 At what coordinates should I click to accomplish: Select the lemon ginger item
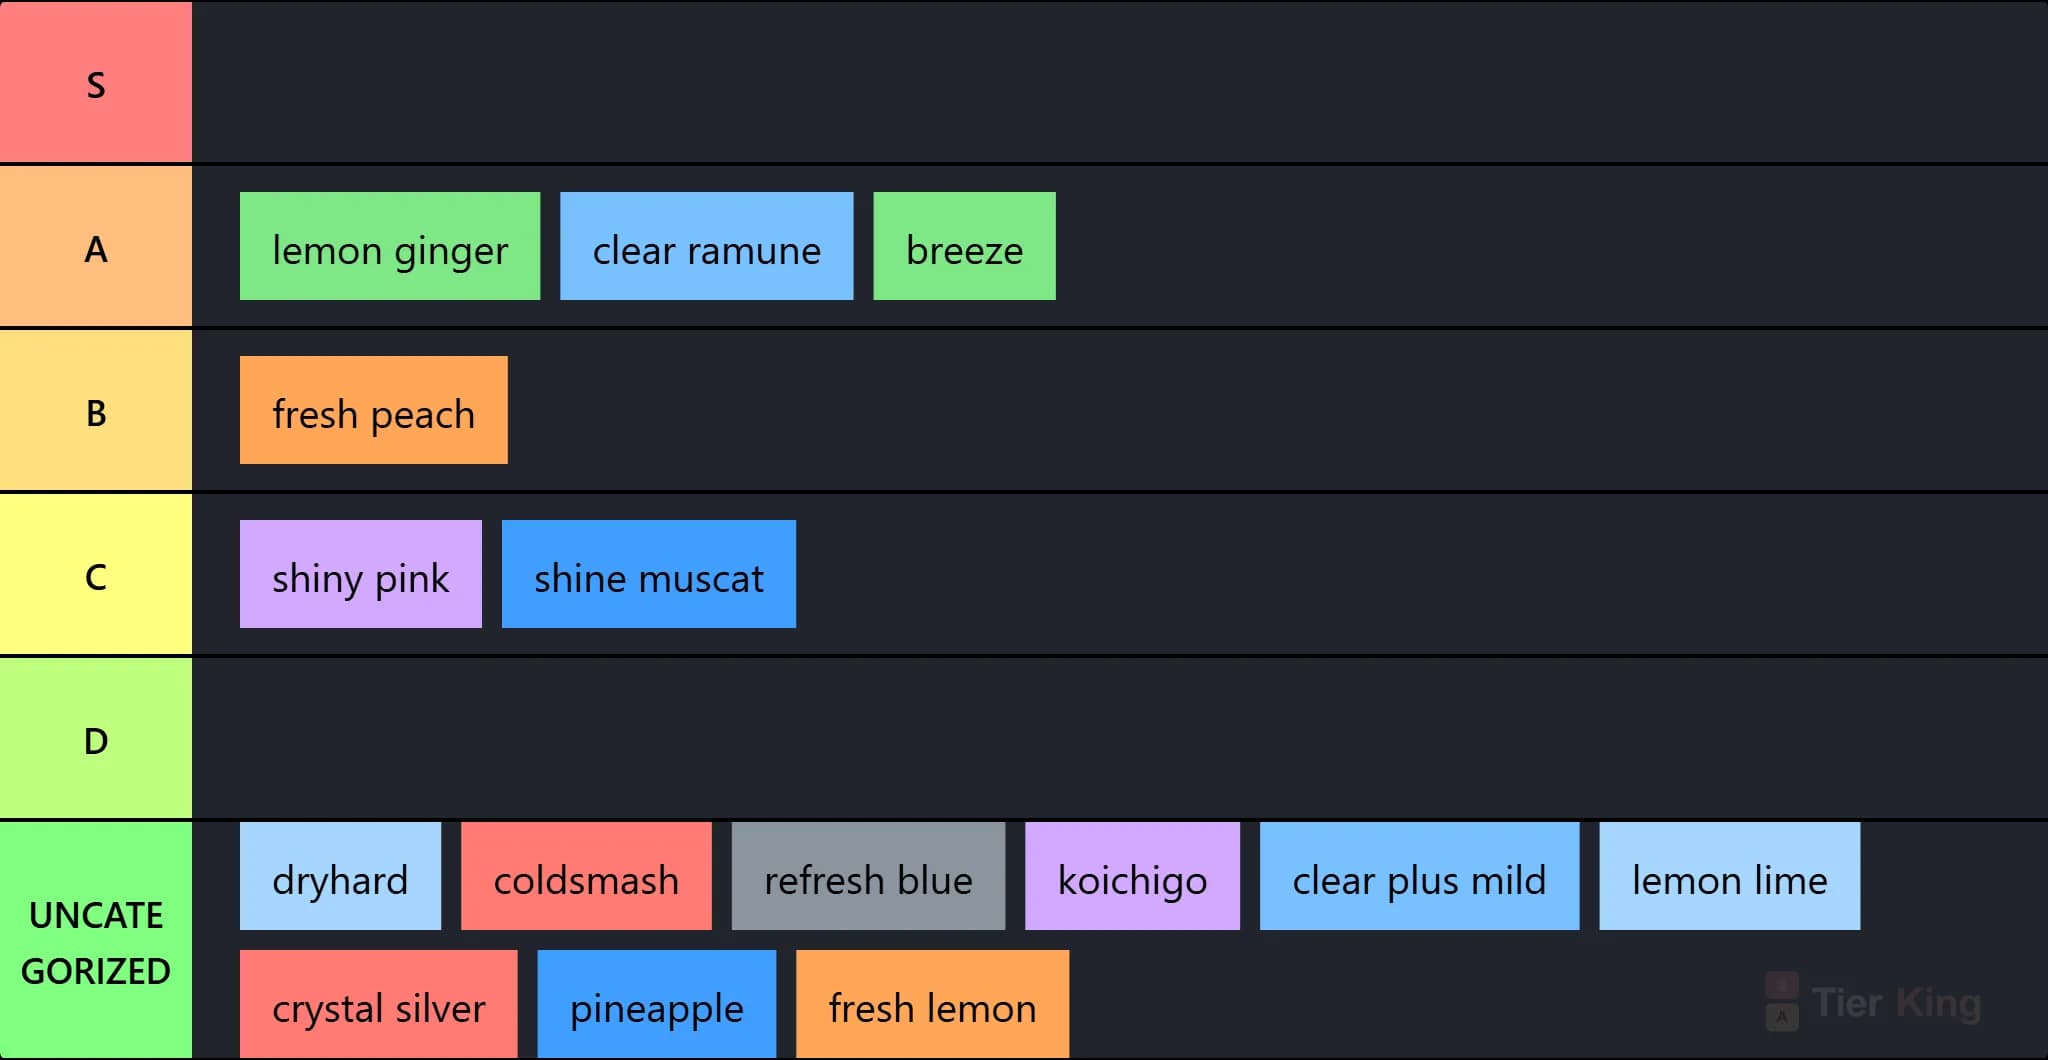[390, 246]
